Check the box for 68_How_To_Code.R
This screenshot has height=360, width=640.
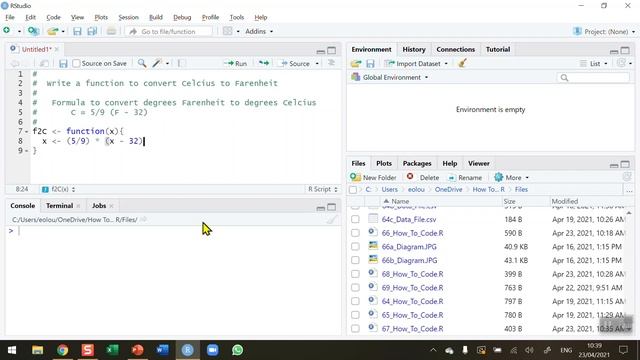(x=356, y=274)
